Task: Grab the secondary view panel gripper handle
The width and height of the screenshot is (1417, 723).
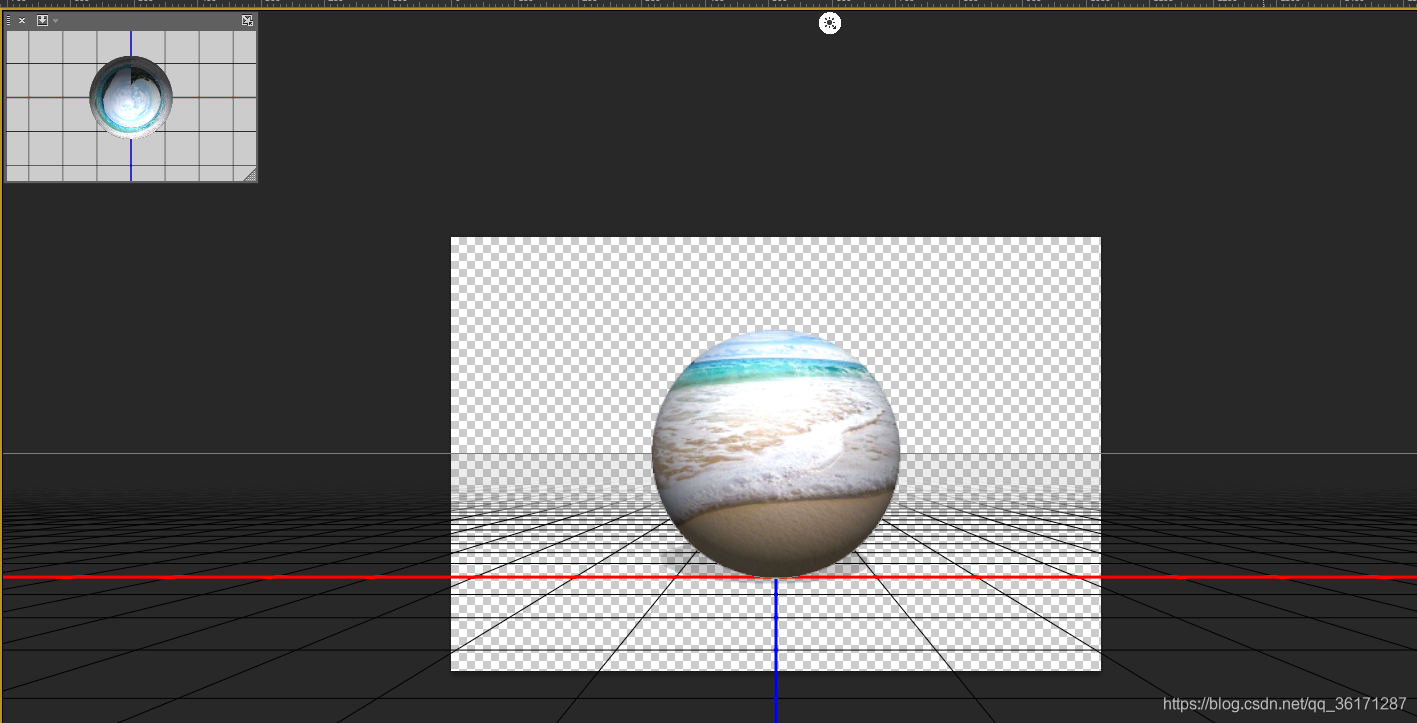Action: (9, 20)
